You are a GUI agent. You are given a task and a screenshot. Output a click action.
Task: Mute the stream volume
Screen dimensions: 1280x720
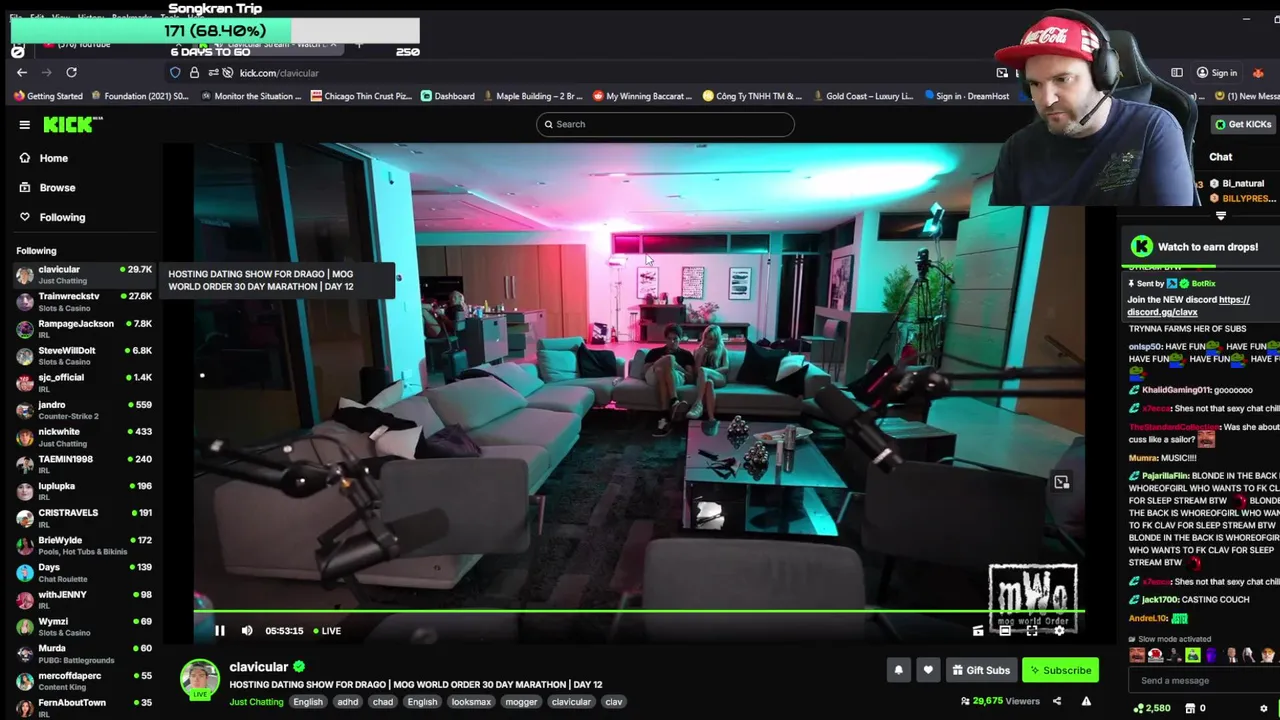(247, 630)
